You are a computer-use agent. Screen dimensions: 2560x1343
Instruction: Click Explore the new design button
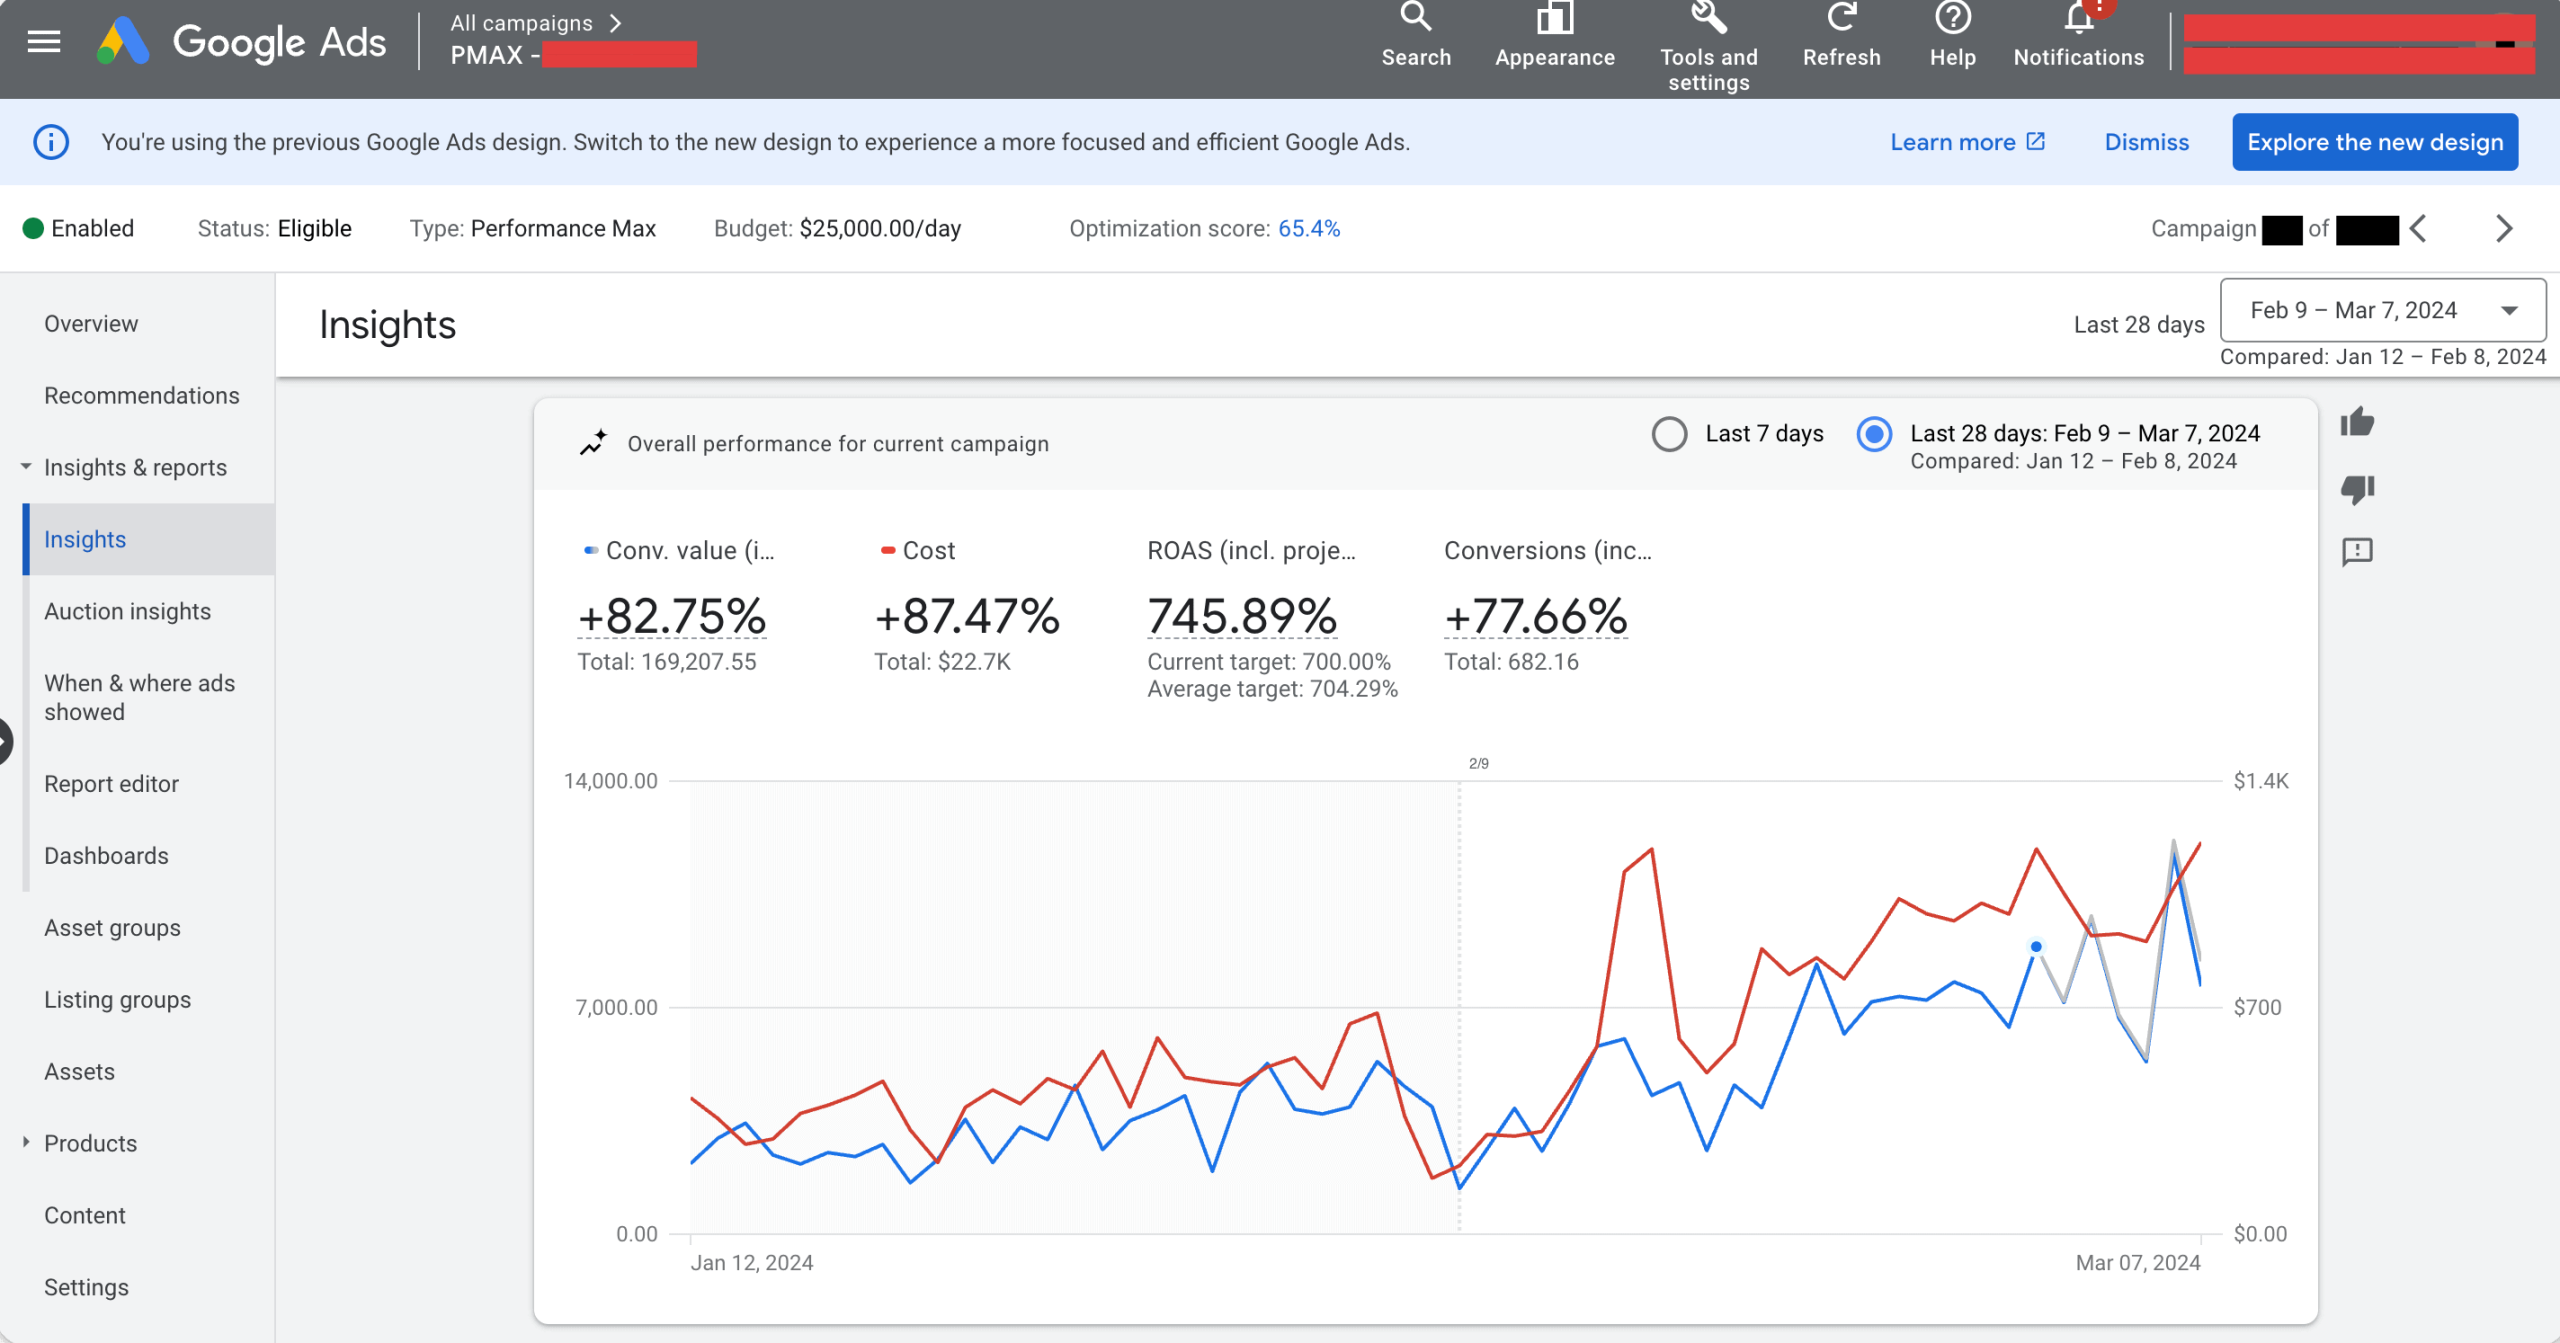[x=2375, y=142]
